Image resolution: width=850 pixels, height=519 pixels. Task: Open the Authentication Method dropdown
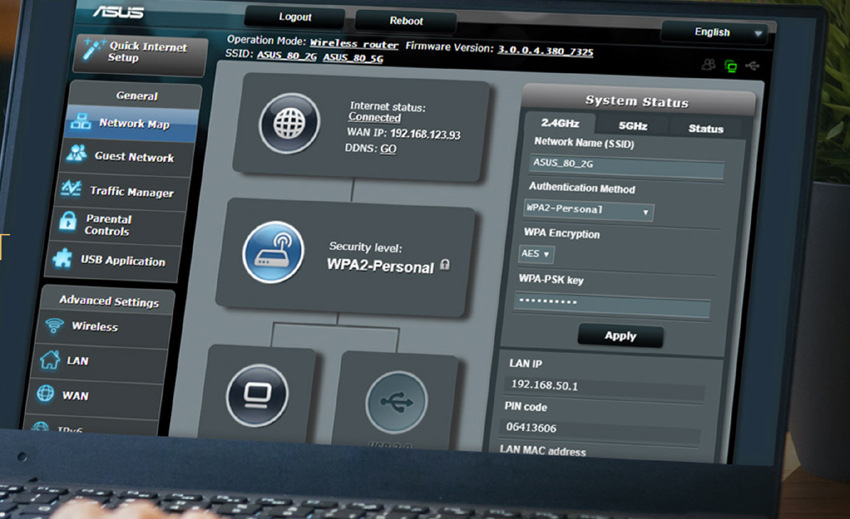(x=588, y=210)
